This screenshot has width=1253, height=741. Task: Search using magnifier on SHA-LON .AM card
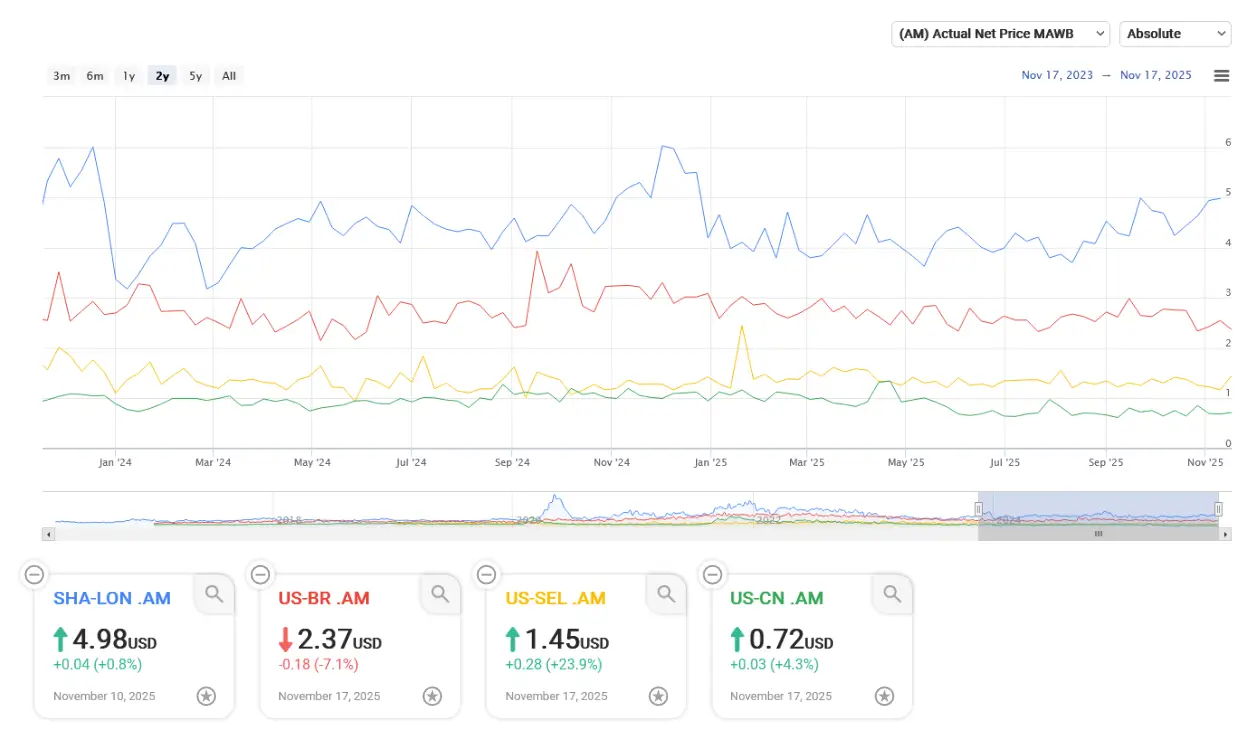click(x=214, y=594)
